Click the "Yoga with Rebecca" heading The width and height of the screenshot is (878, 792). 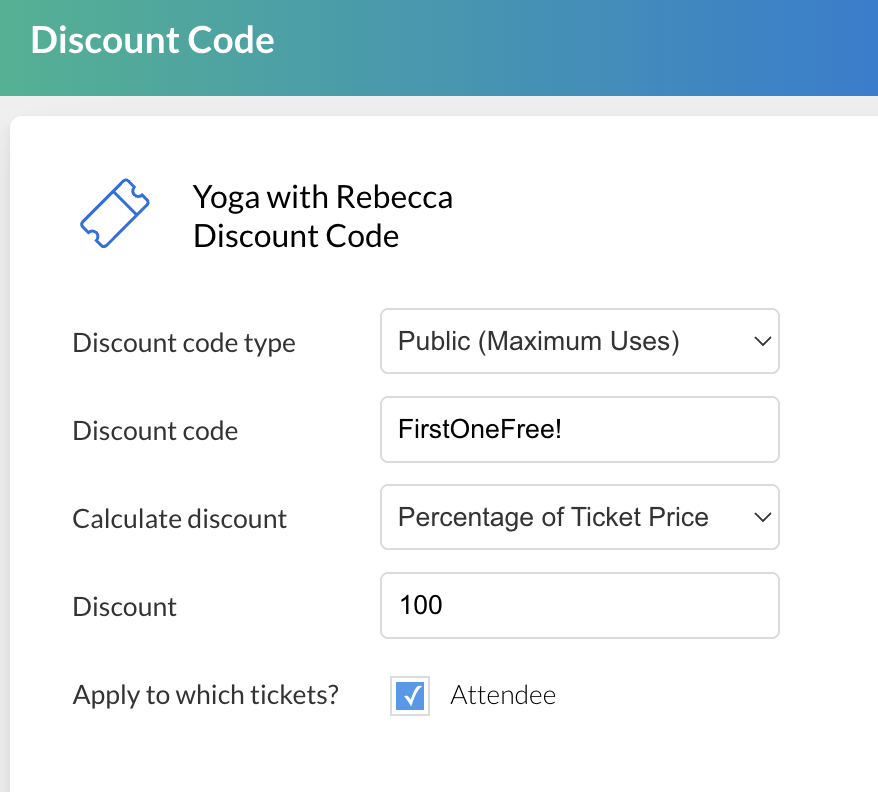(322, 197)
